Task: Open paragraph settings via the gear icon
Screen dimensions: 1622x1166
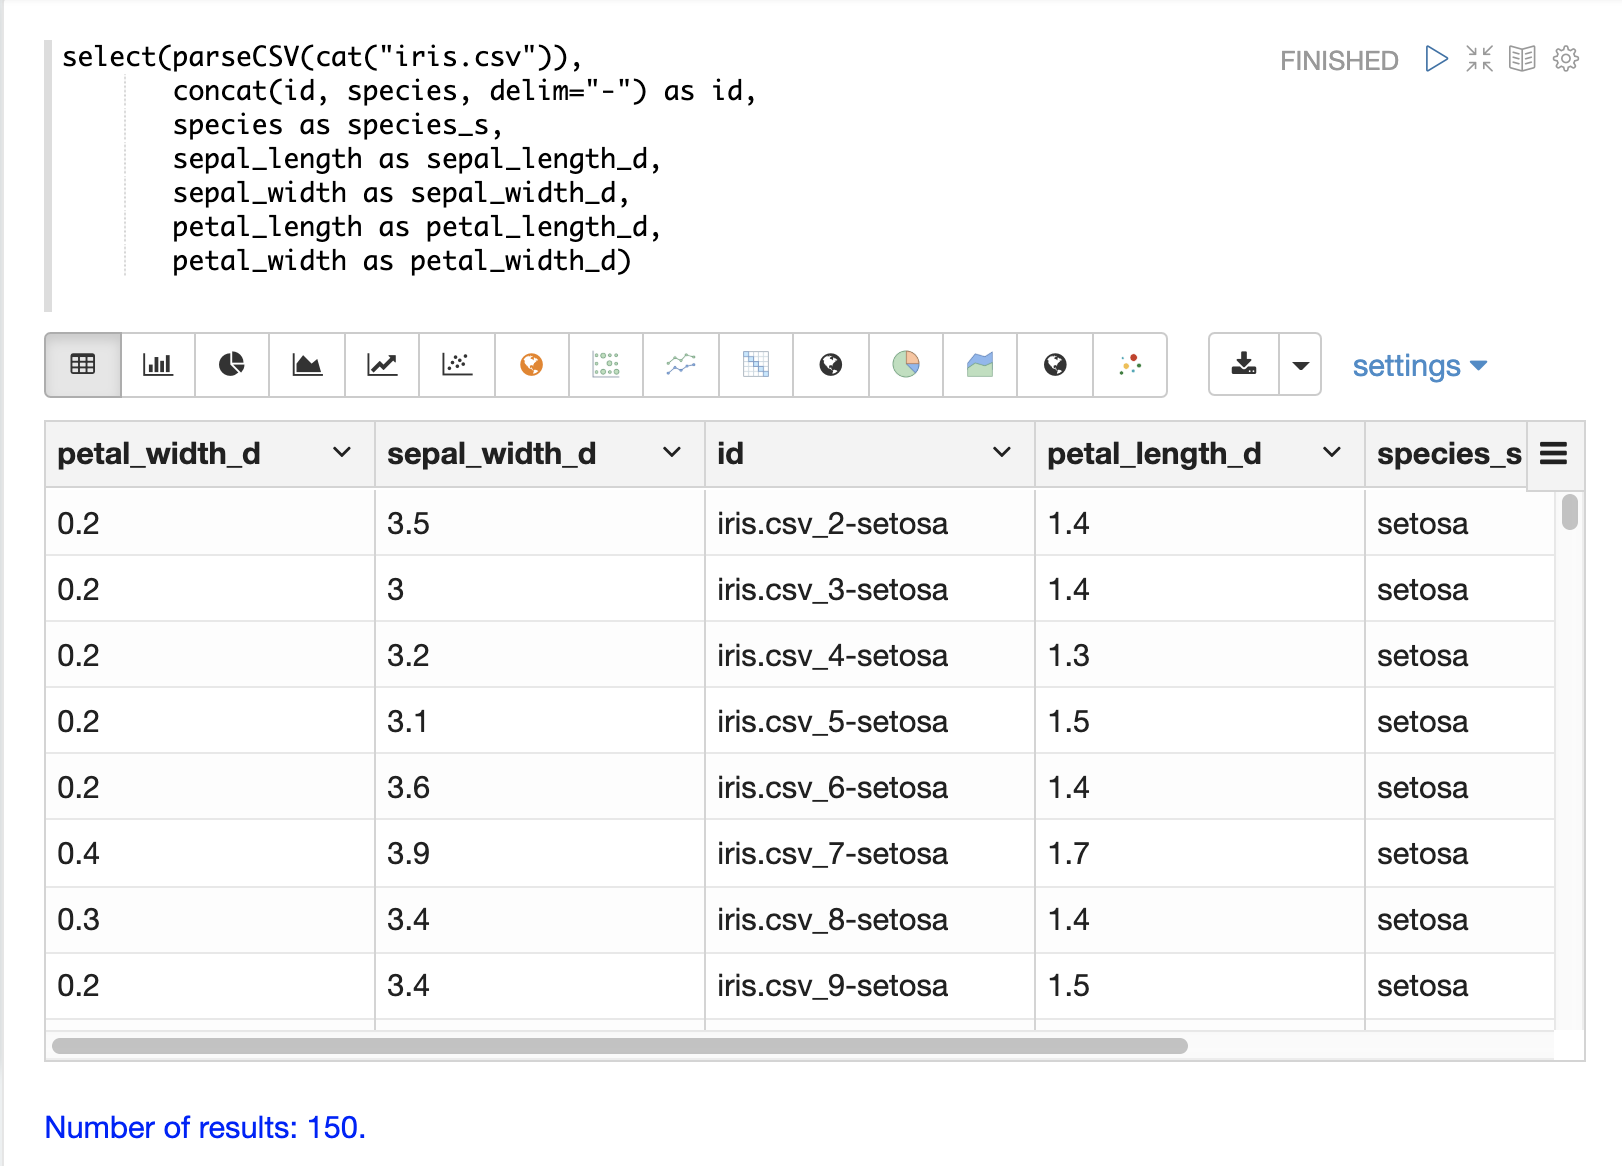Action: (x=1565, y=60)
